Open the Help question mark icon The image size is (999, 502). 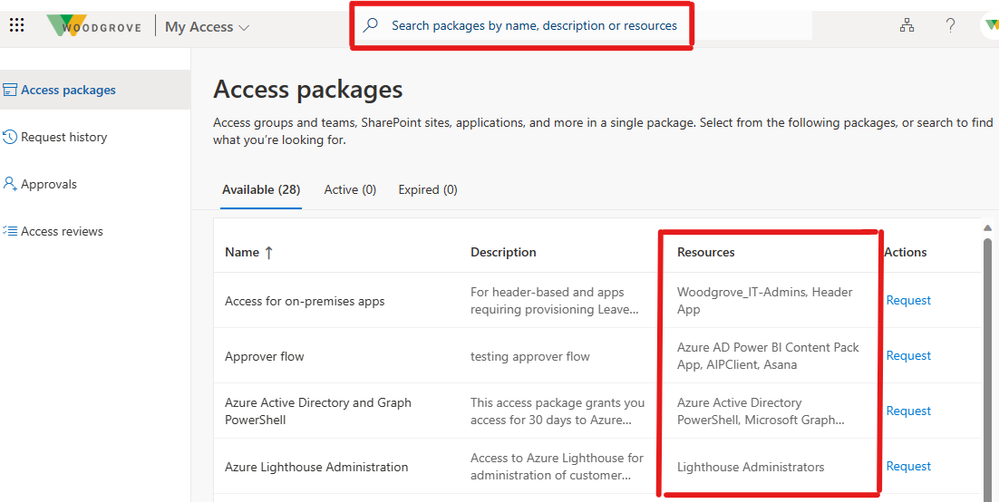coord(950,26)
